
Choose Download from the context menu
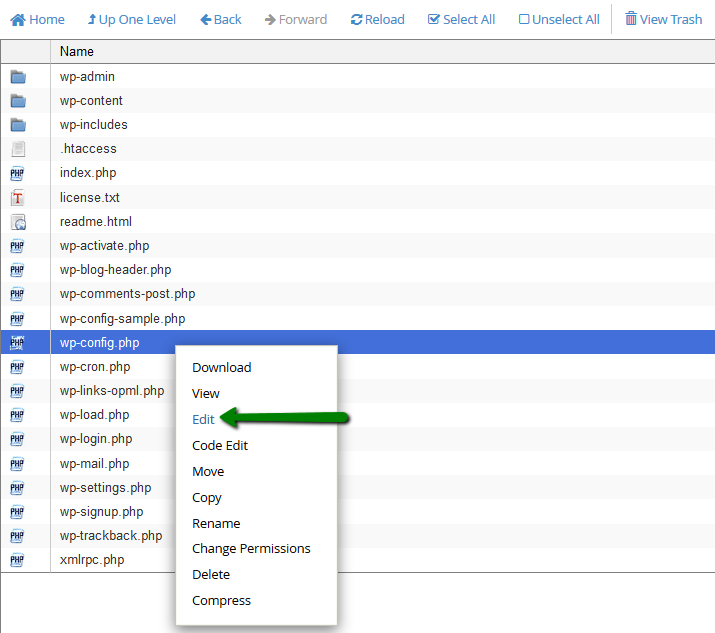222,368
